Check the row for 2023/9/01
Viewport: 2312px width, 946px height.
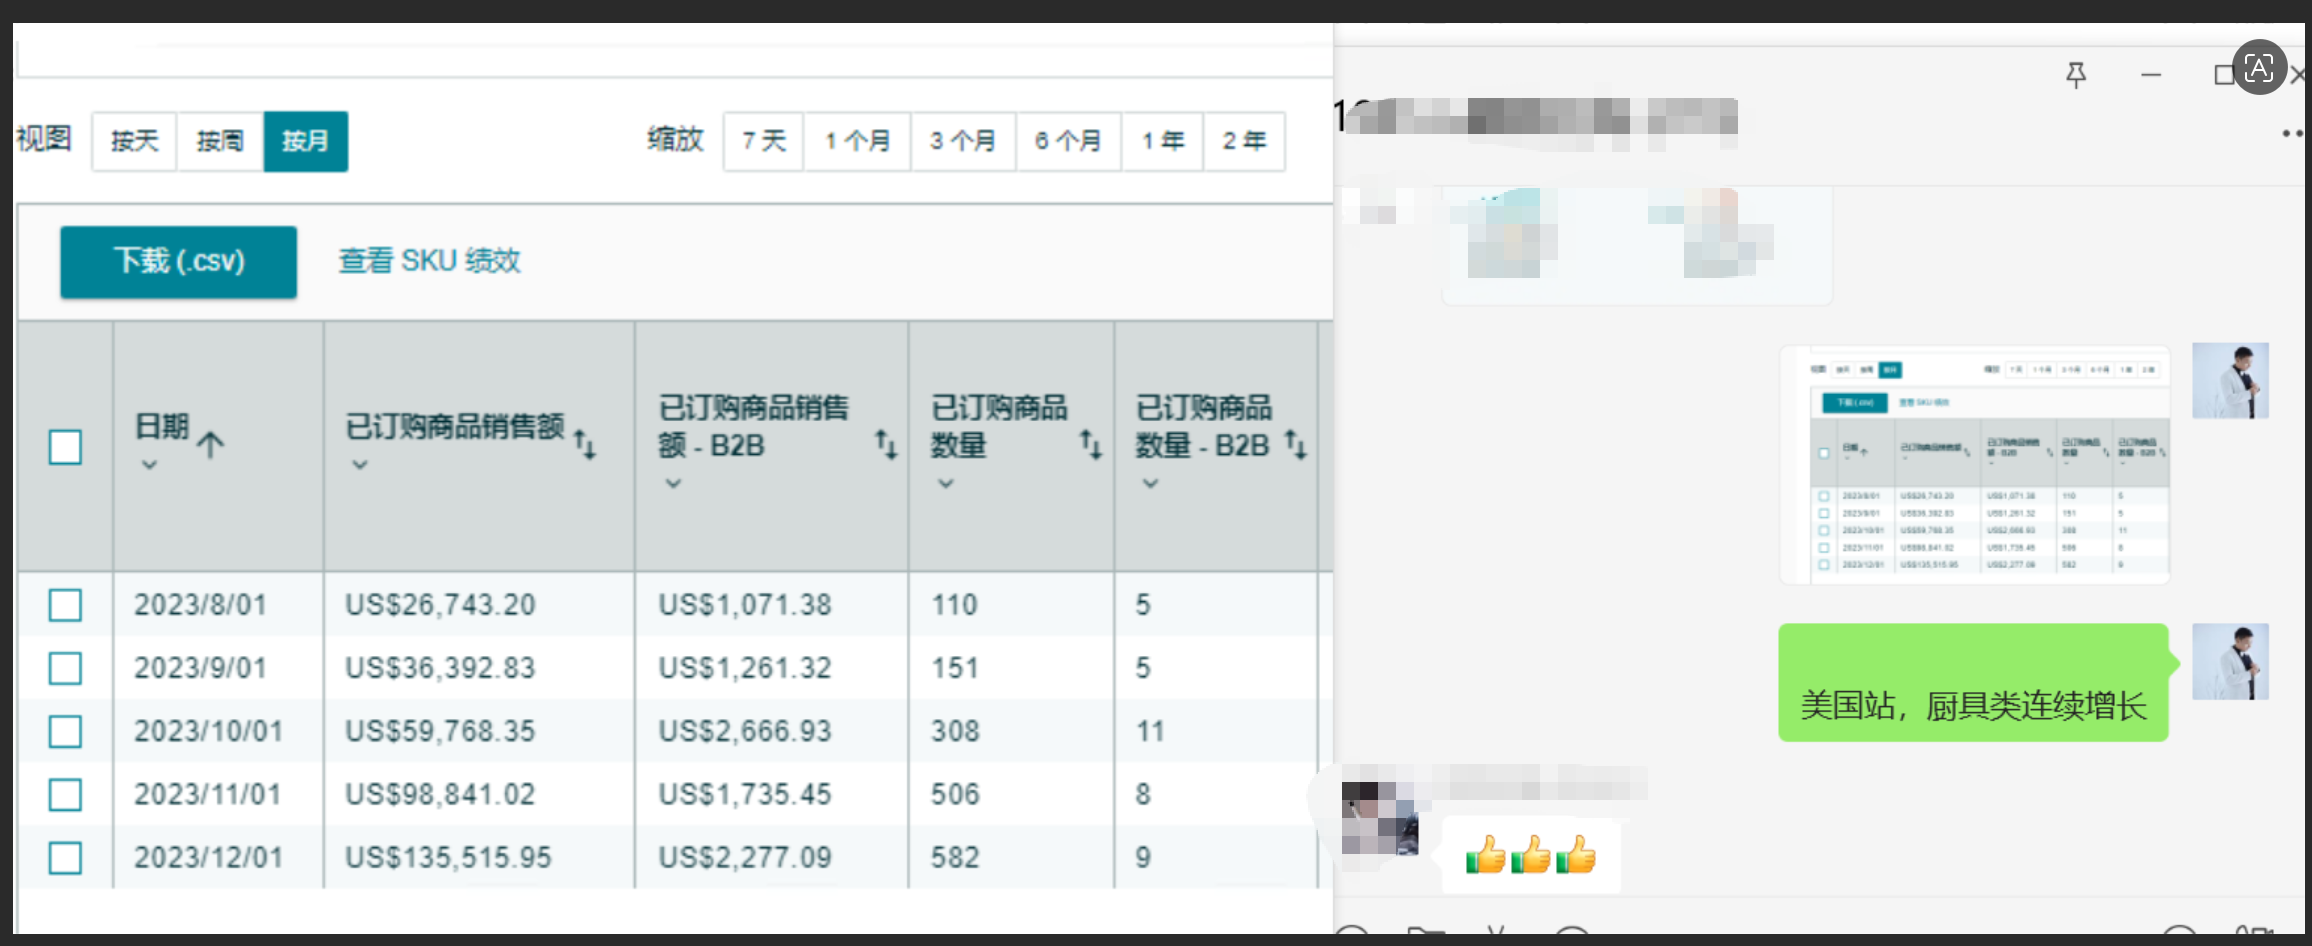[65, 668]
